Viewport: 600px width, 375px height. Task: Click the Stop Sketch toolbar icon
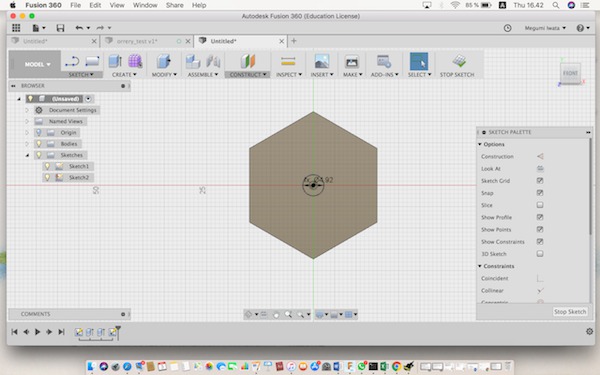[x=459, y=61]
